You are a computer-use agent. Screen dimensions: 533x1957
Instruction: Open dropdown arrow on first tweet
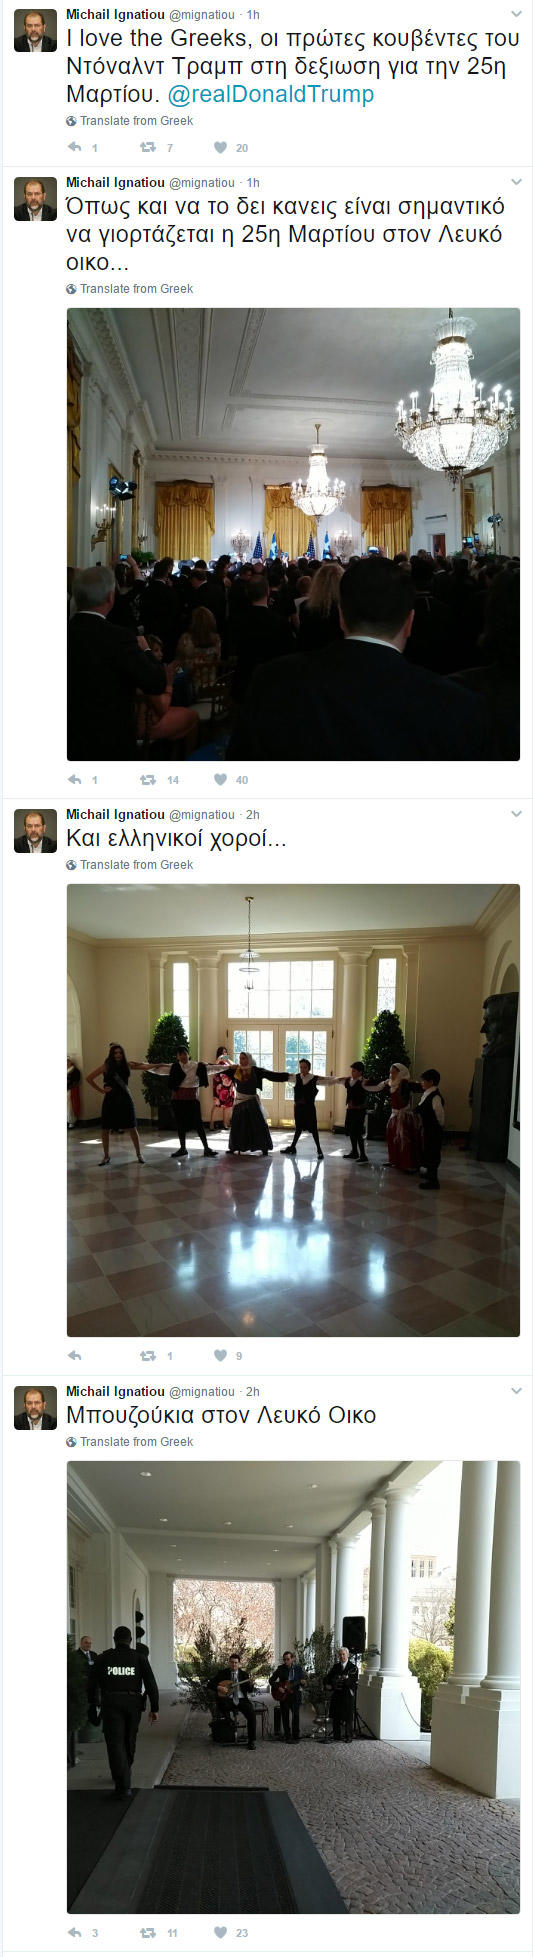coord(516,15)
